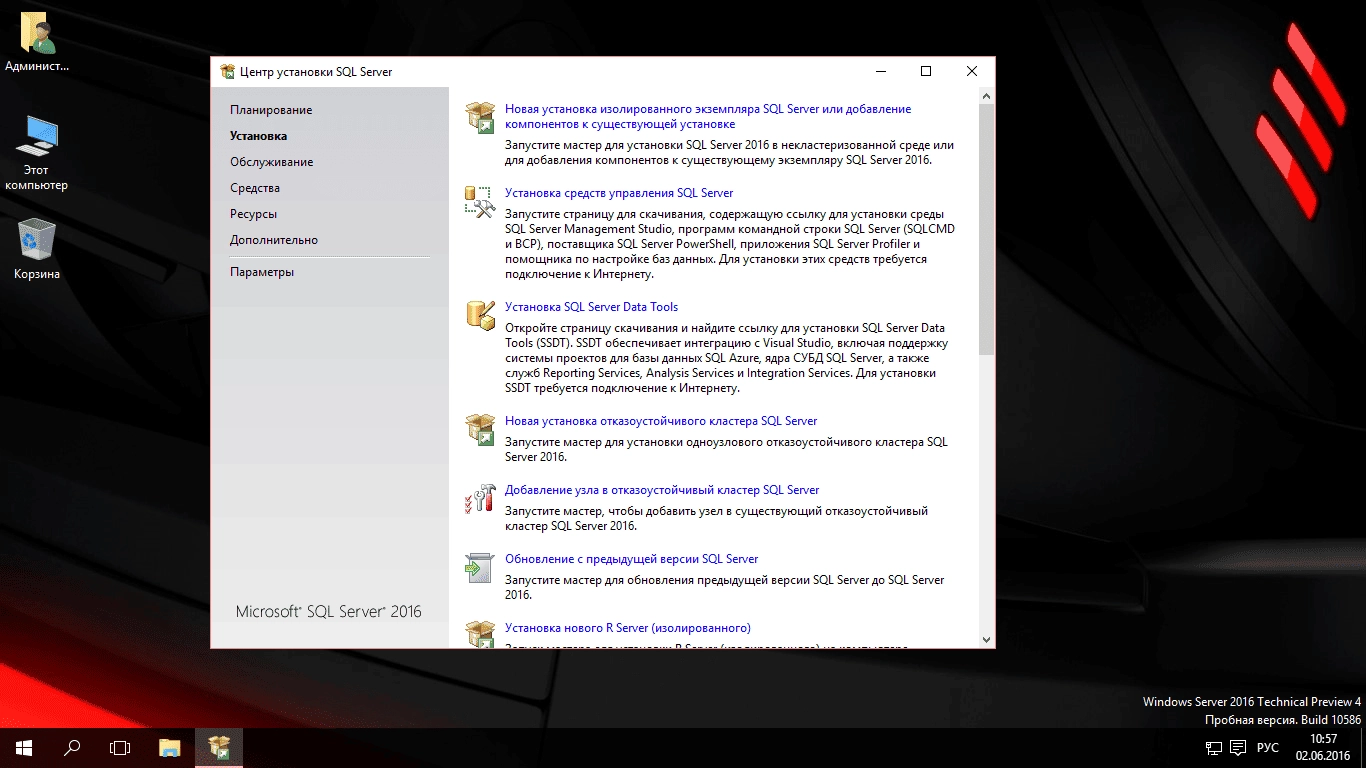Open link Добавление узла в отказоустойчивый кластер
This screenshot has height=768, width=1366.
tap(662, 490)
